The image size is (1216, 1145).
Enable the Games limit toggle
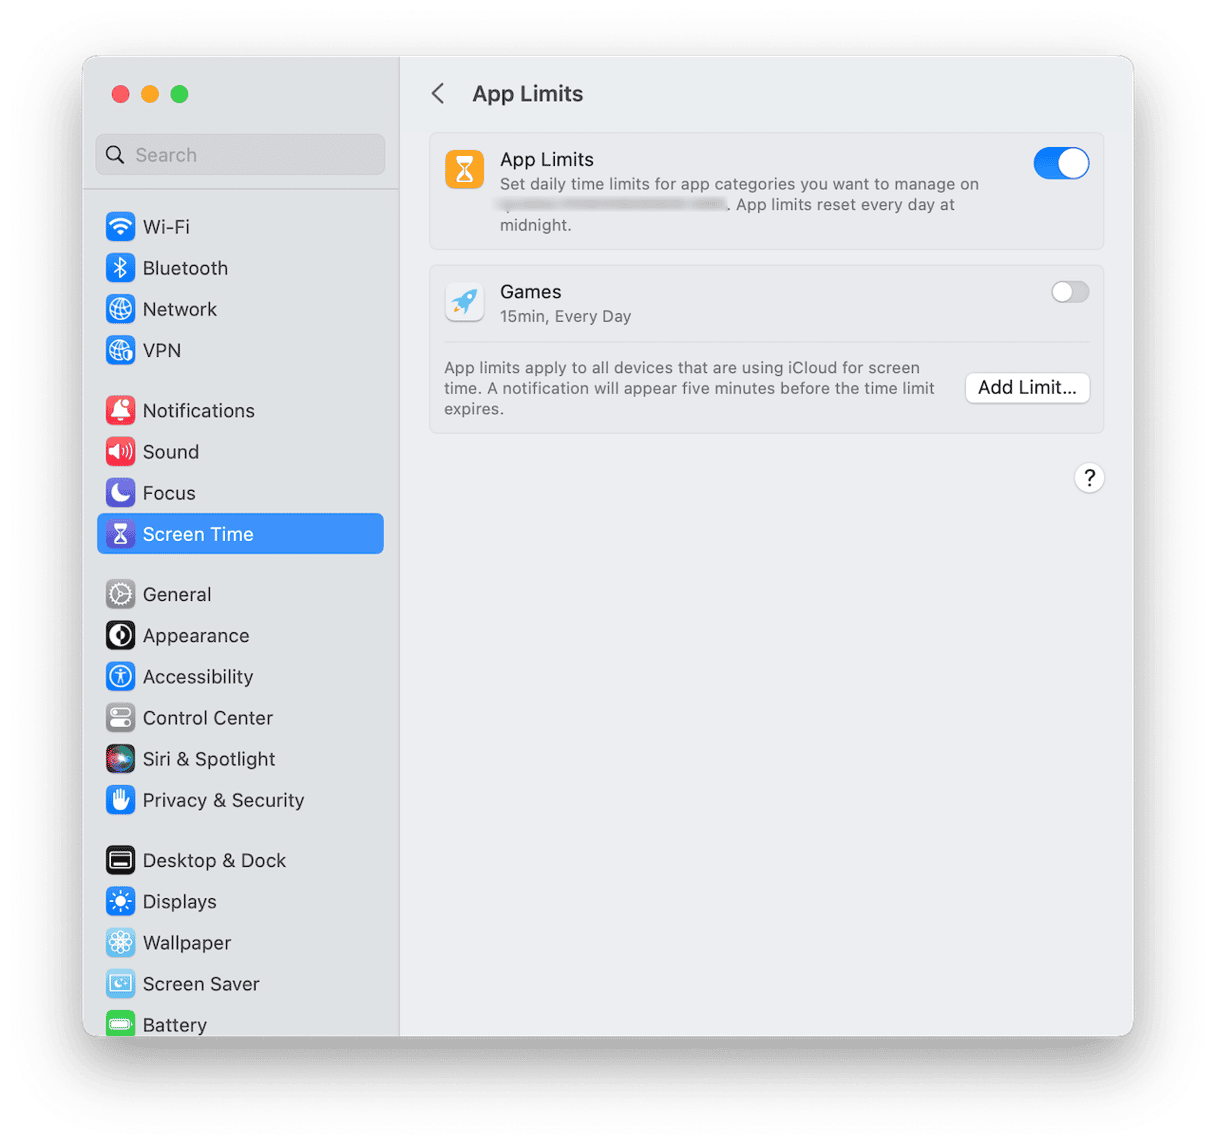(1069, 292)
